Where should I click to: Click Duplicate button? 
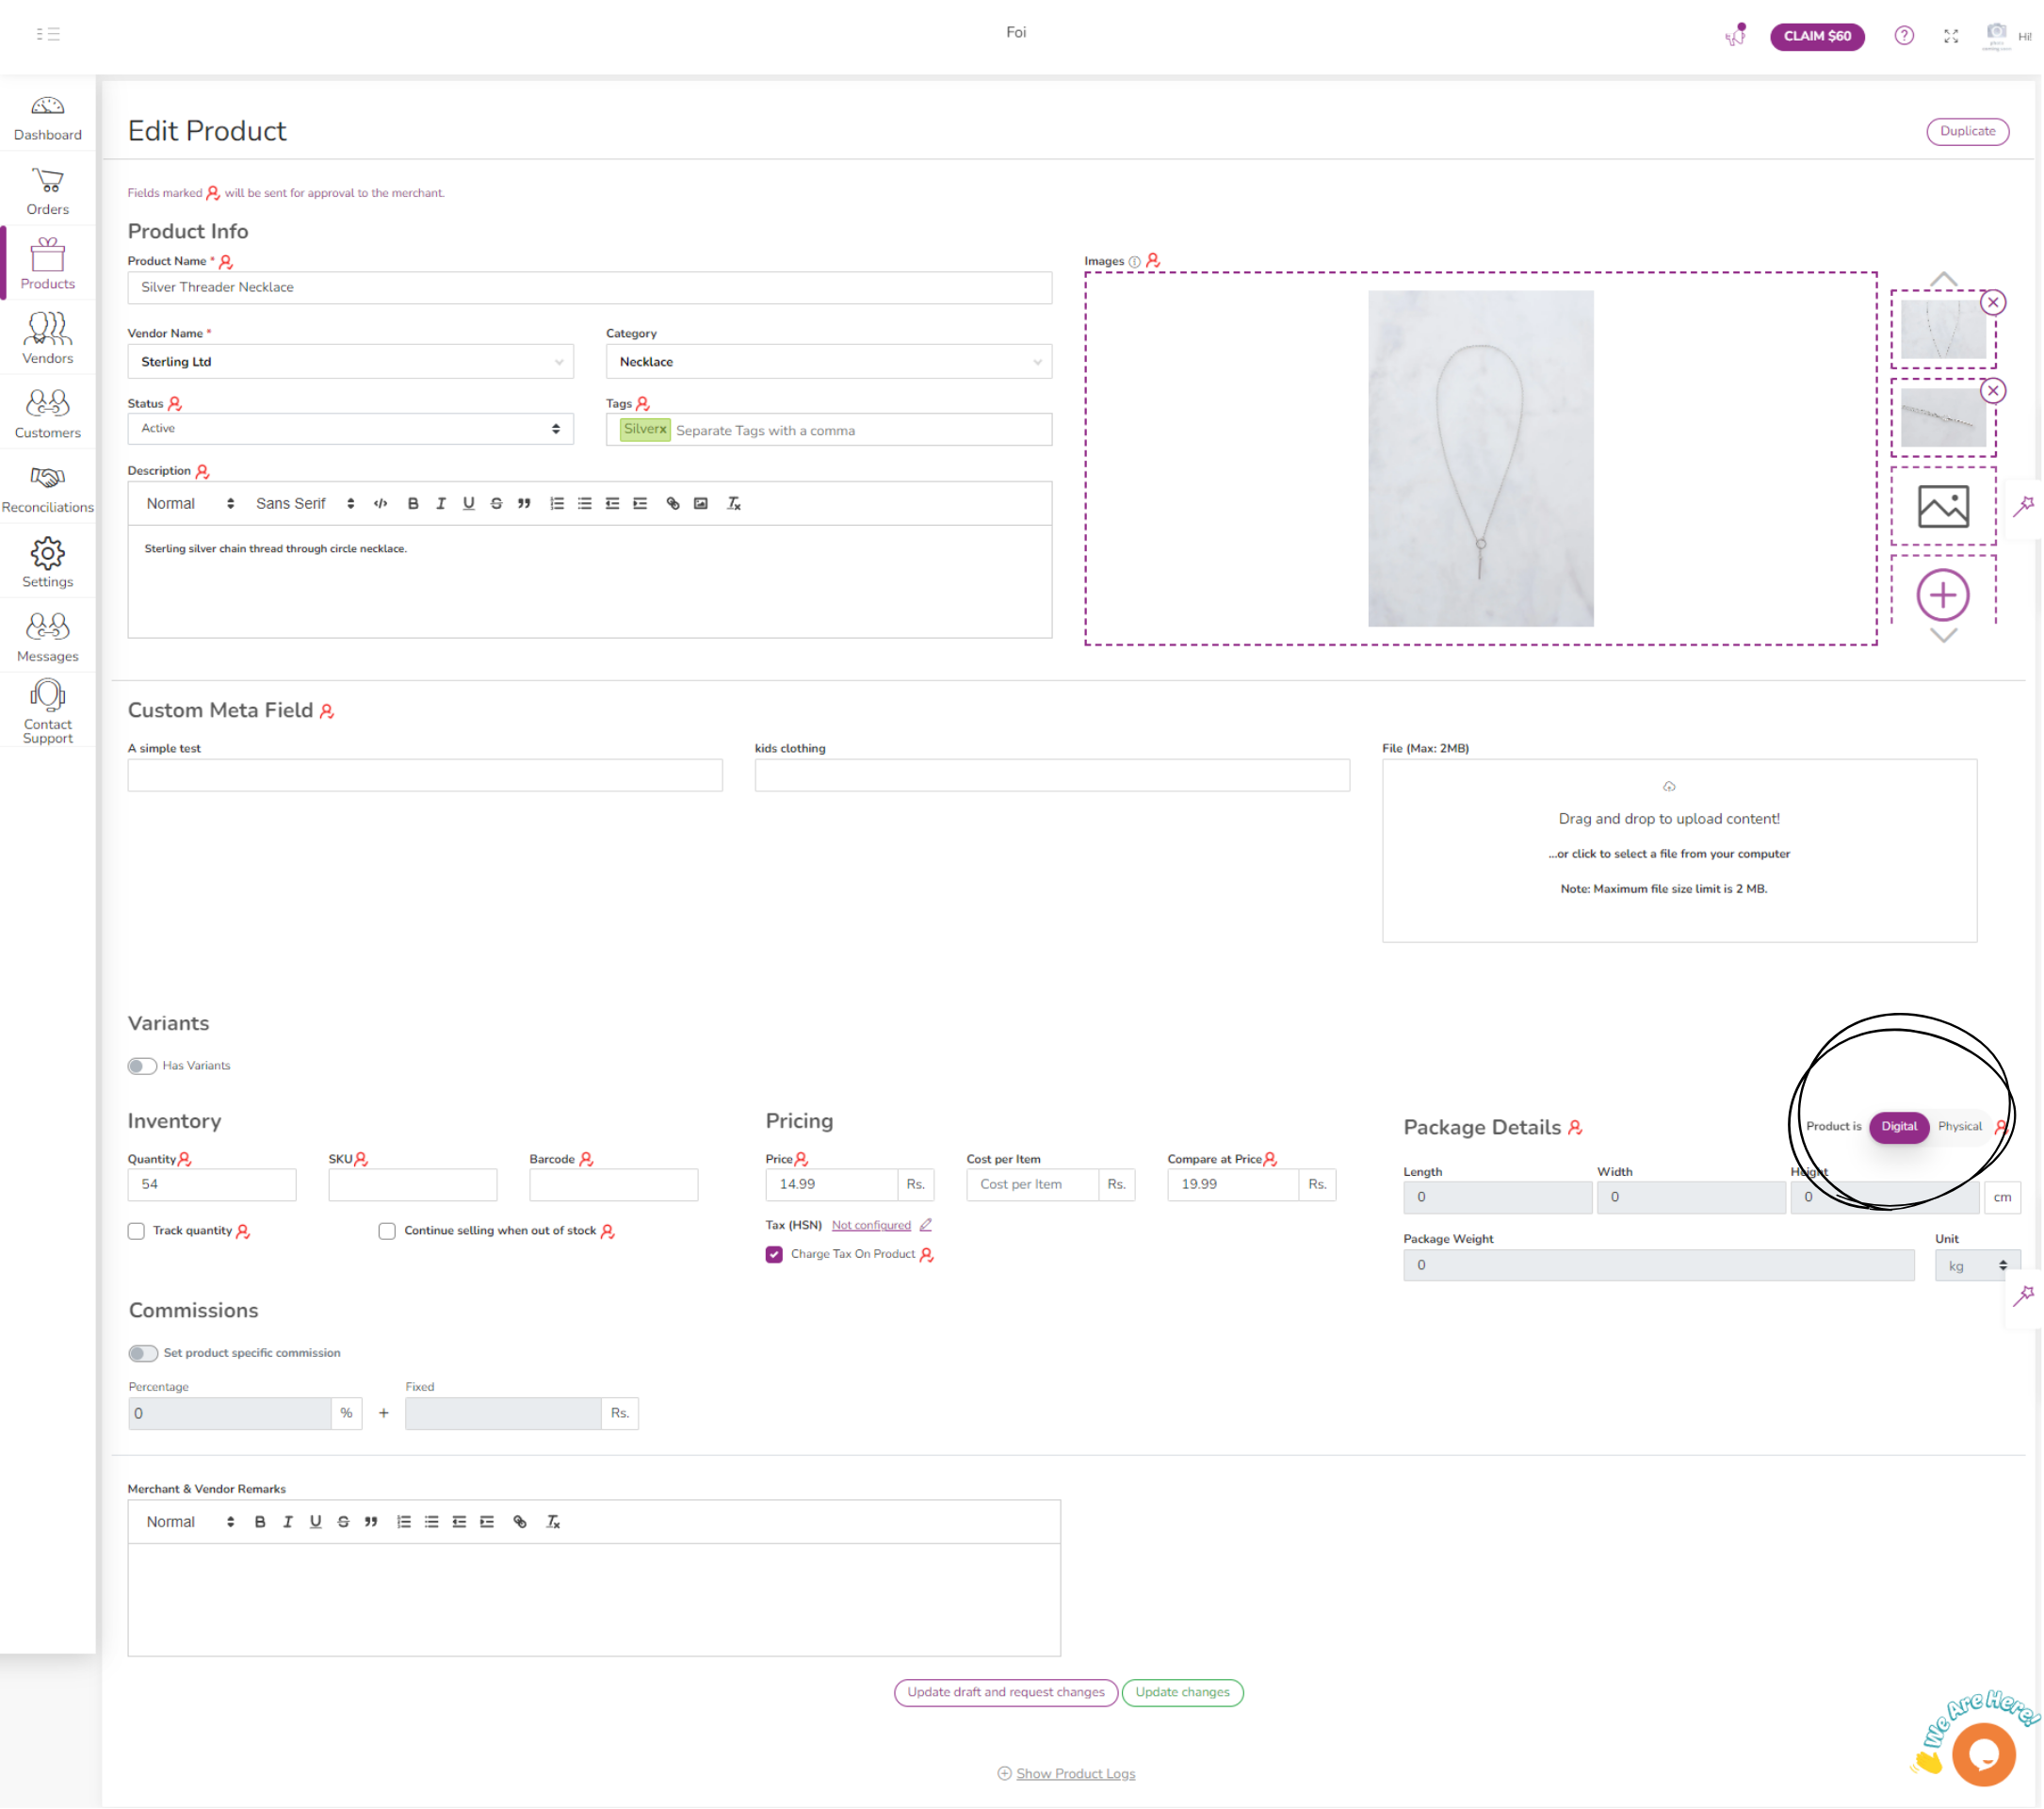point(1968,131)
